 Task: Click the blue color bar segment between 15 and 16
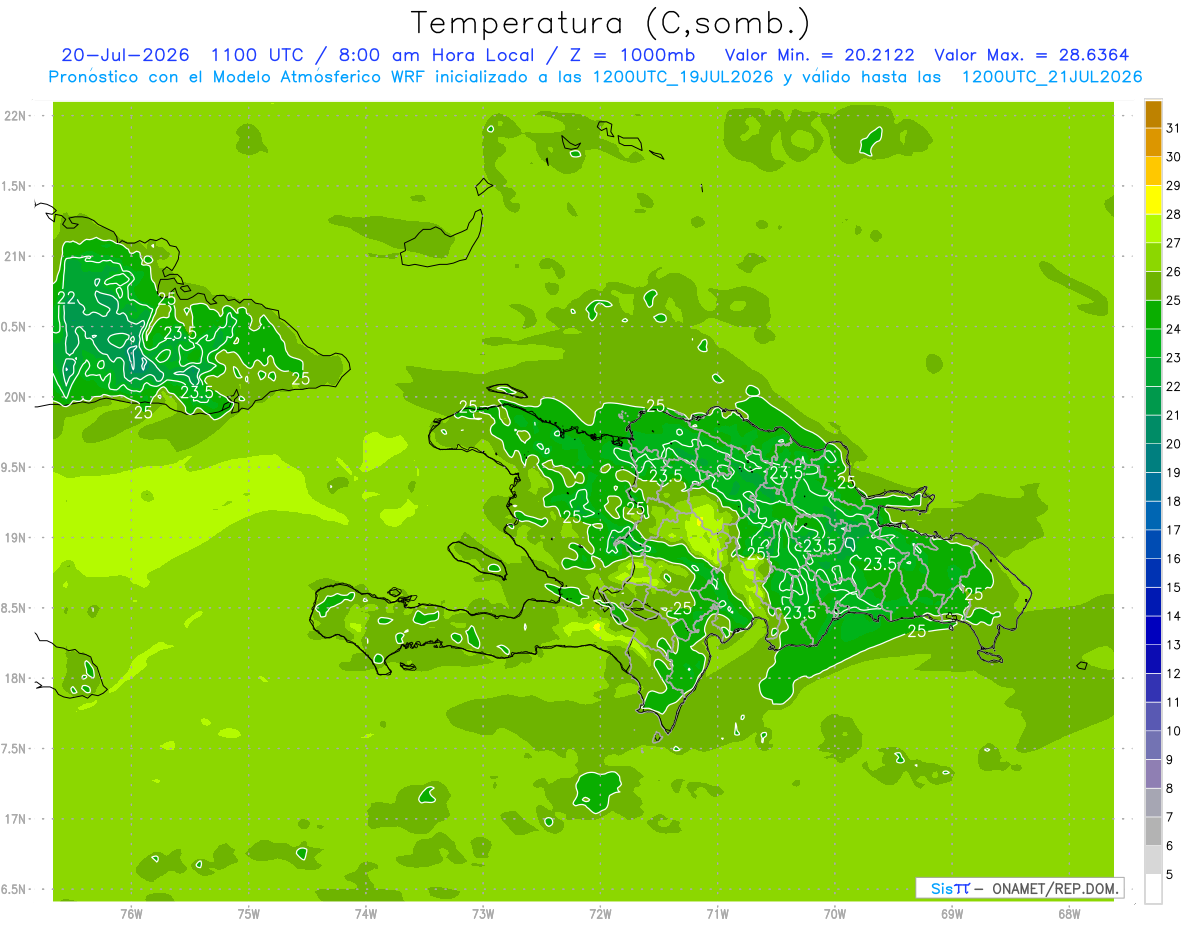1153,573
